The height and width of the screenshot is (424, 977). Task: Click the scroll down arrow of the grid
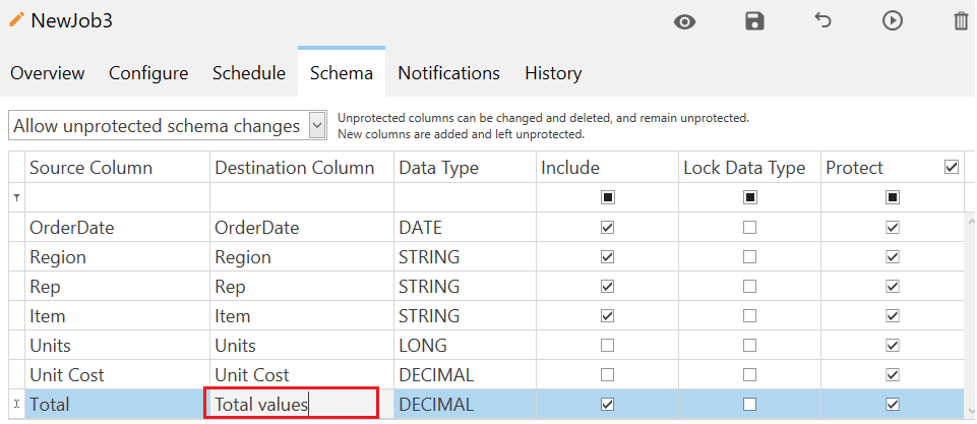pyautogui.click(x=970, y=410)
